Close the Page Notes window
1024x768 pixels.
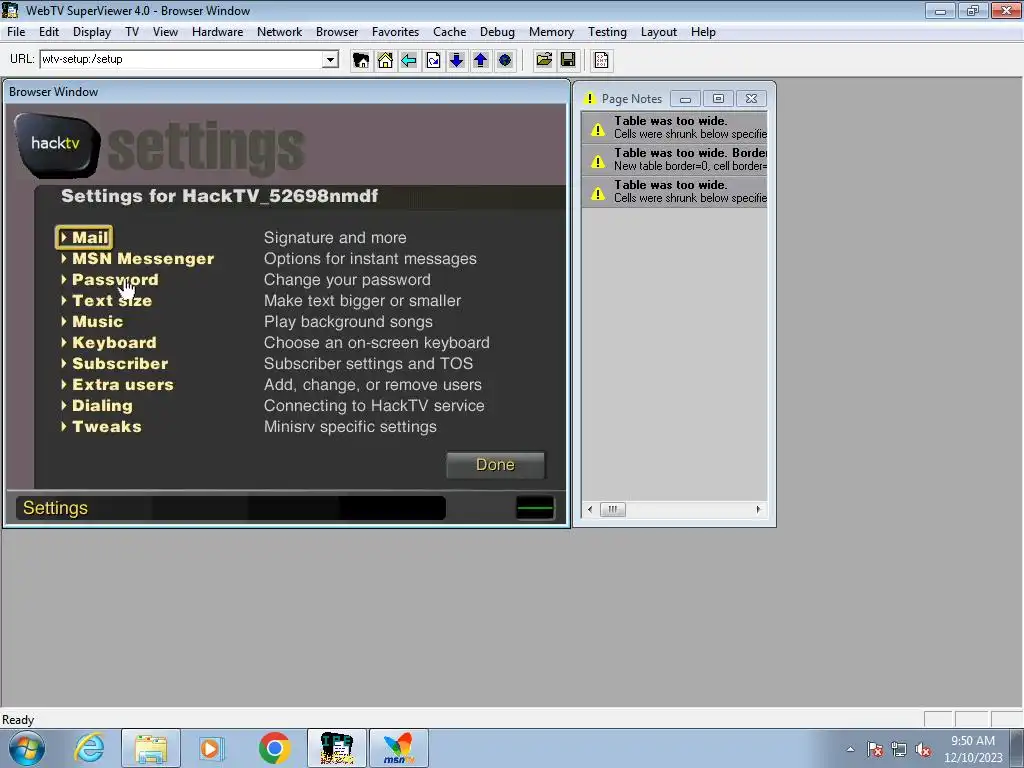pyautogui.click(x=751, y=99)
